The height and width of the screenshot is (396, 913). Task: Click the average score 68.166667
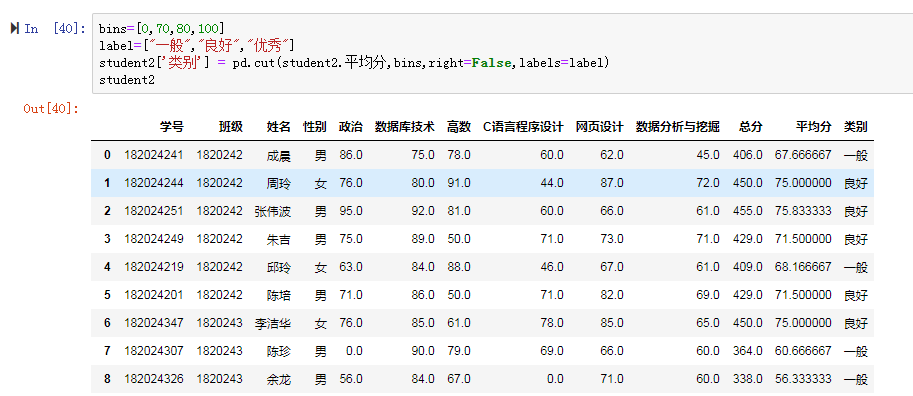pos(803,267)
